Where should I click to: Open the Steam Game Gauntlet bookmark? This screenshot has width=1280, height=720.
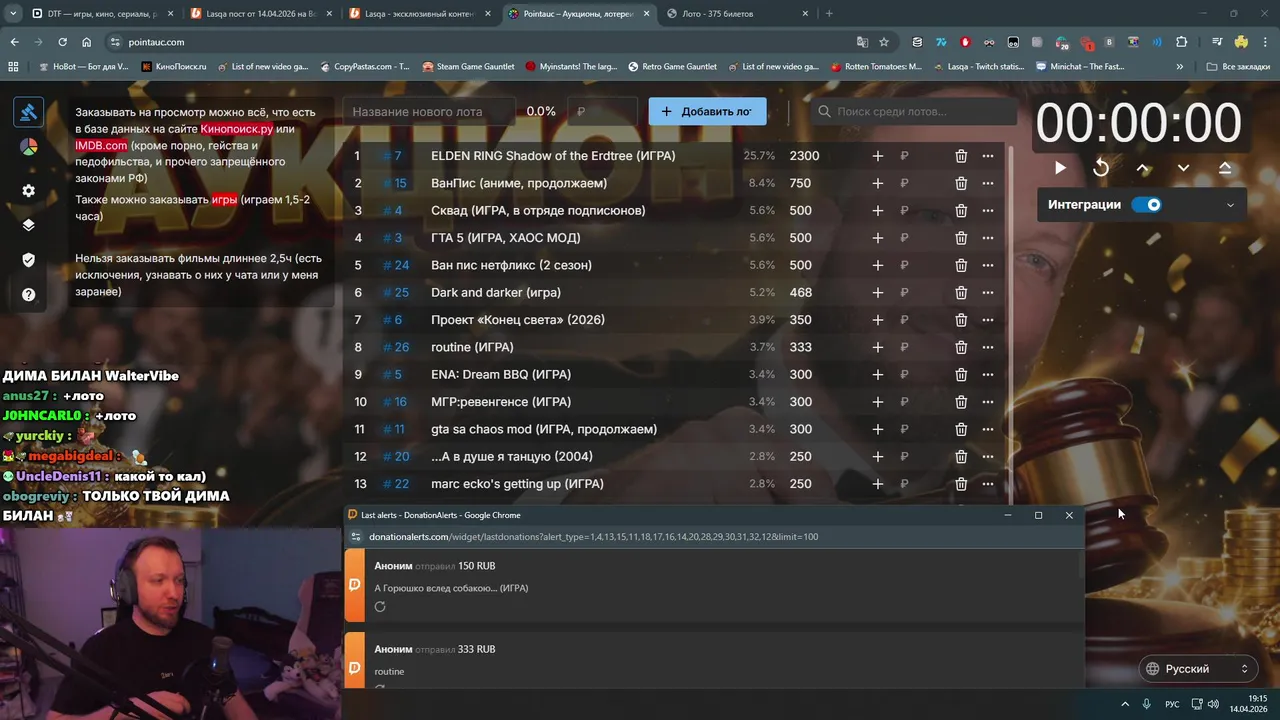(468, 67)
